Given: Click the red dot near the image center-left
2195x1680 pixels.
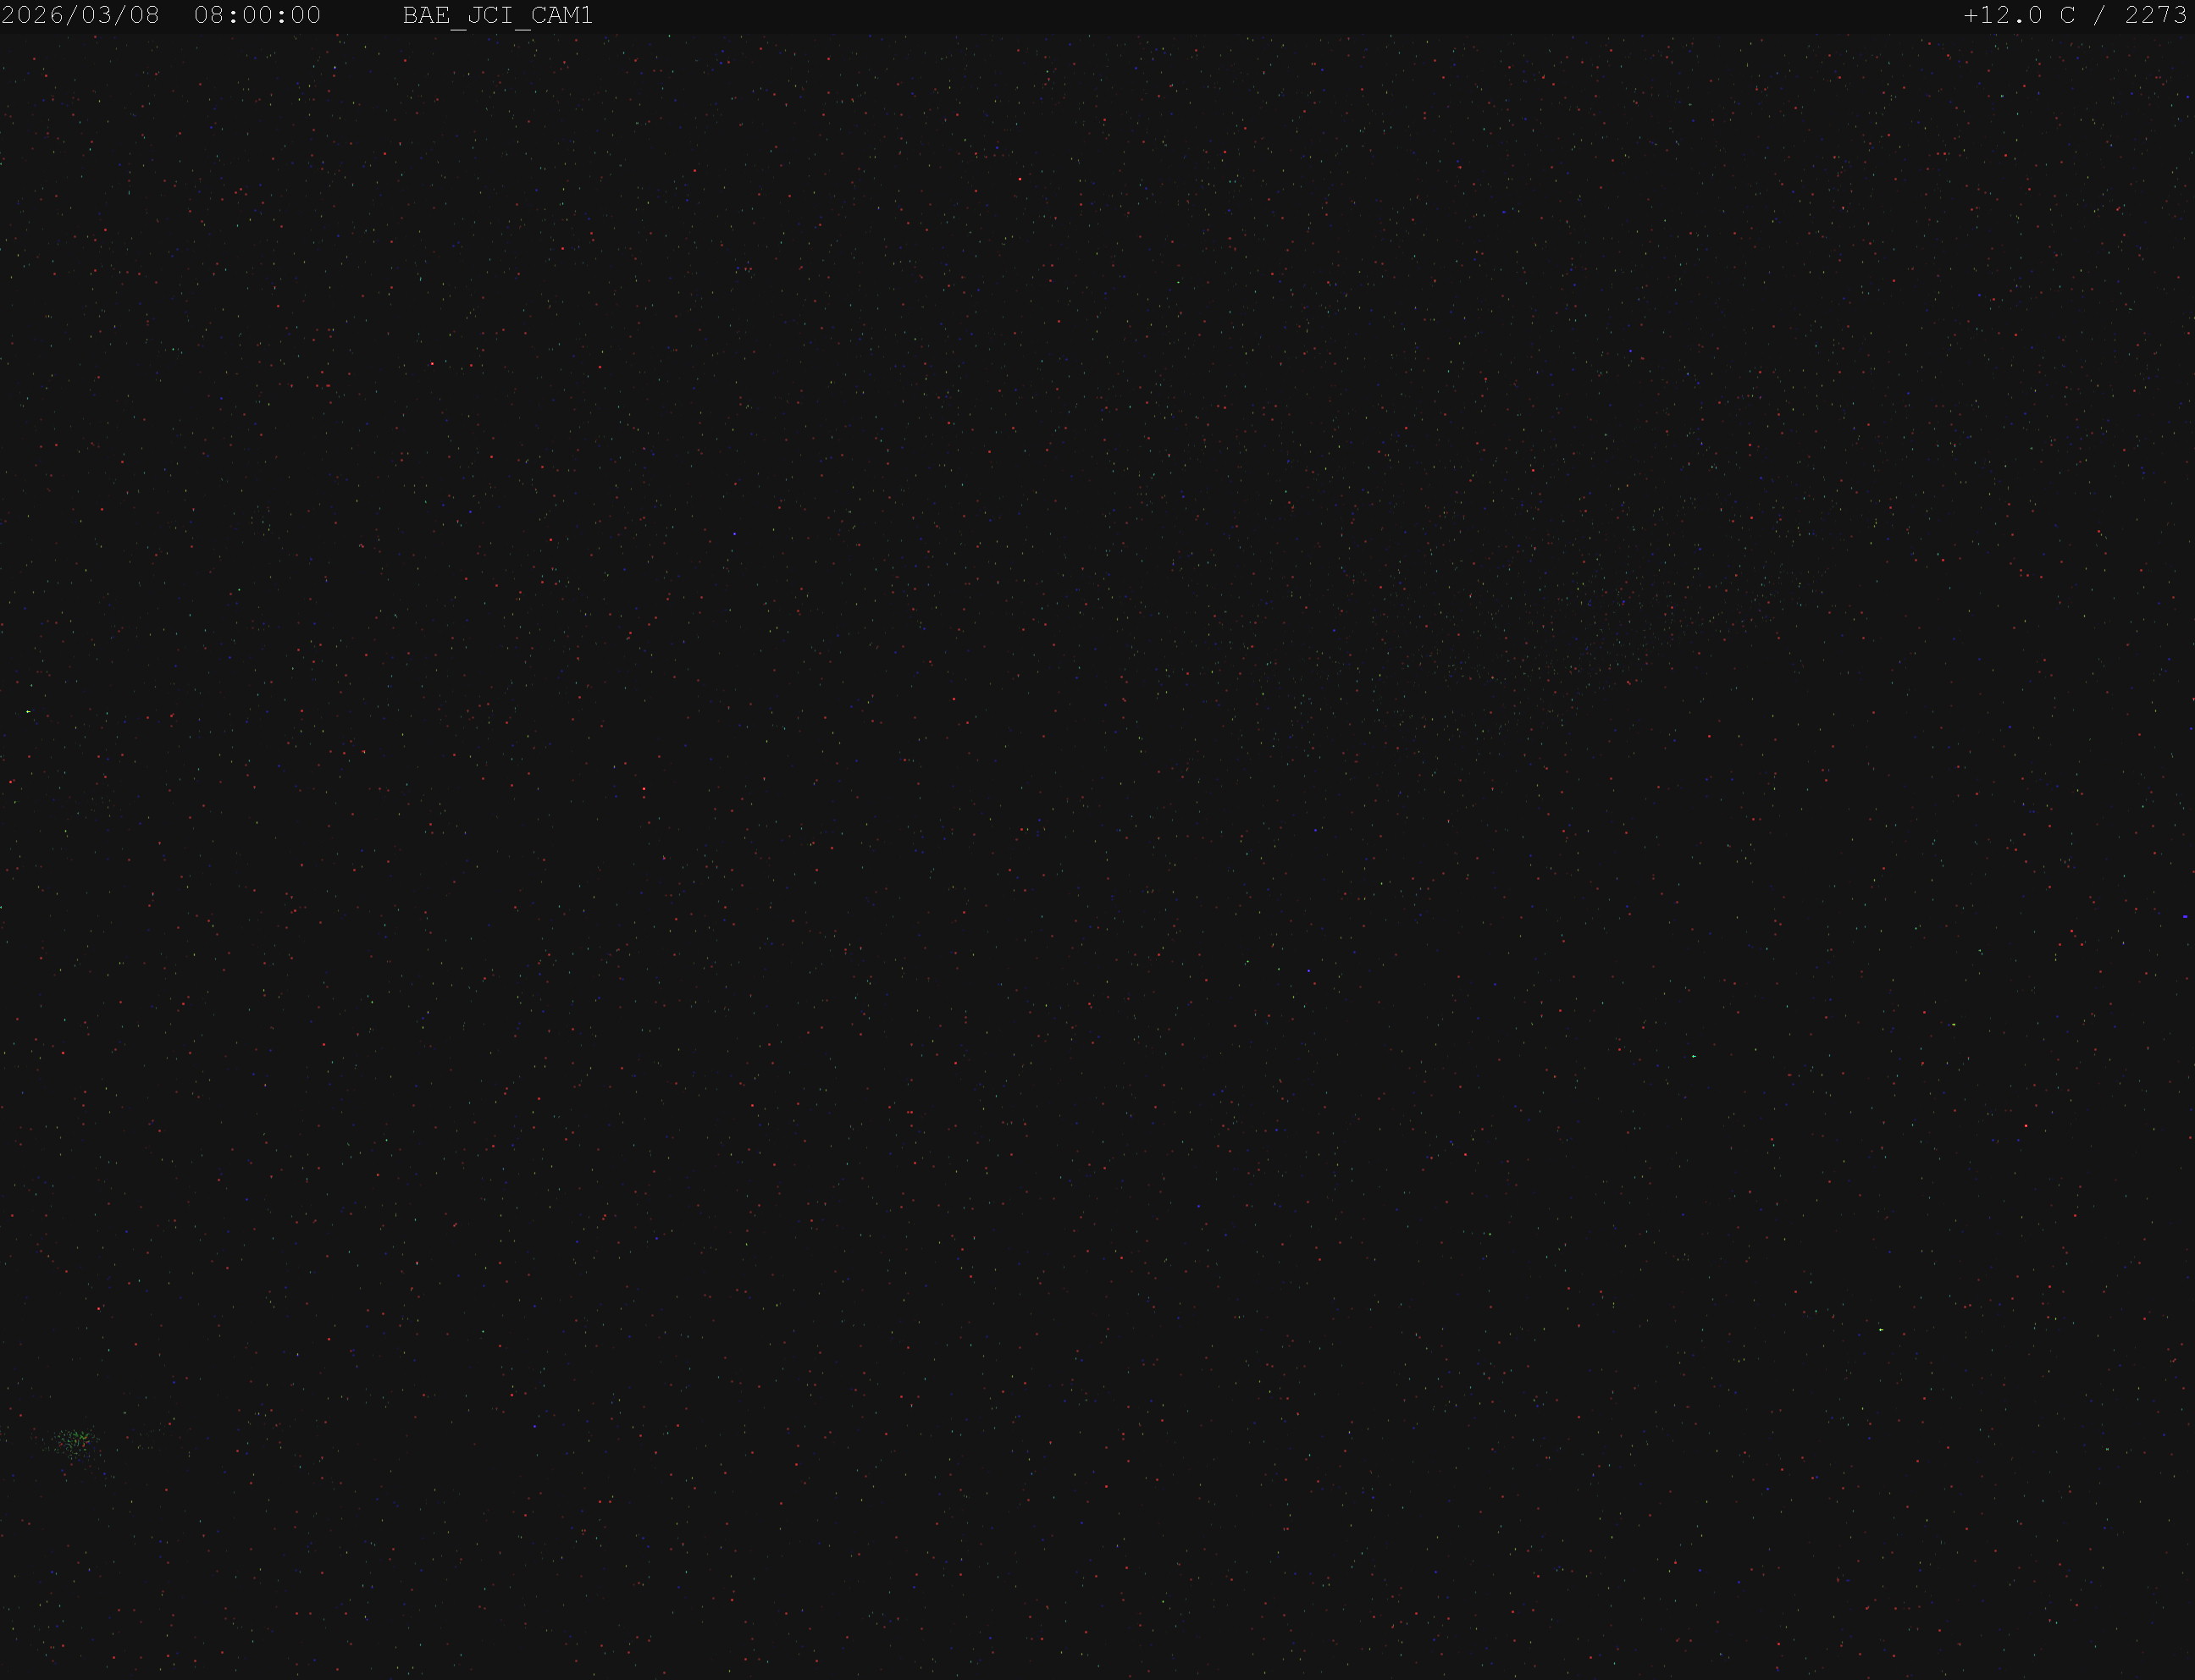Looking at the screenshot, I should tap(644, 789).
